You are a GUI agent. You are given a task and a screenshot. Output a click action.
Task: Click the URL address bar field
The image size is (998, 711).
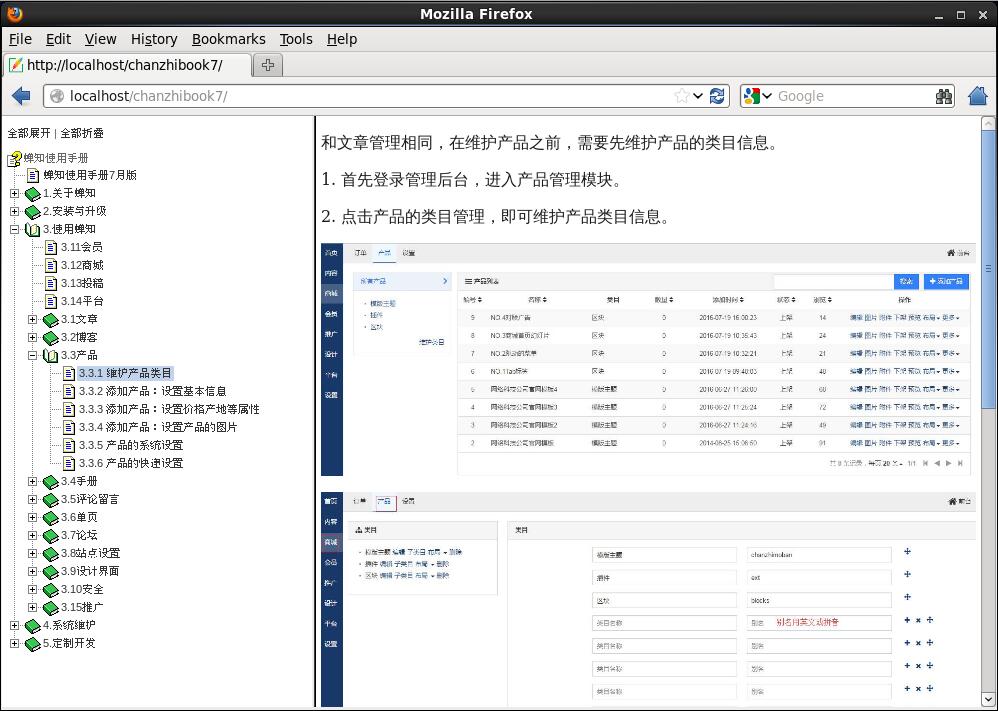coord(360,96)
